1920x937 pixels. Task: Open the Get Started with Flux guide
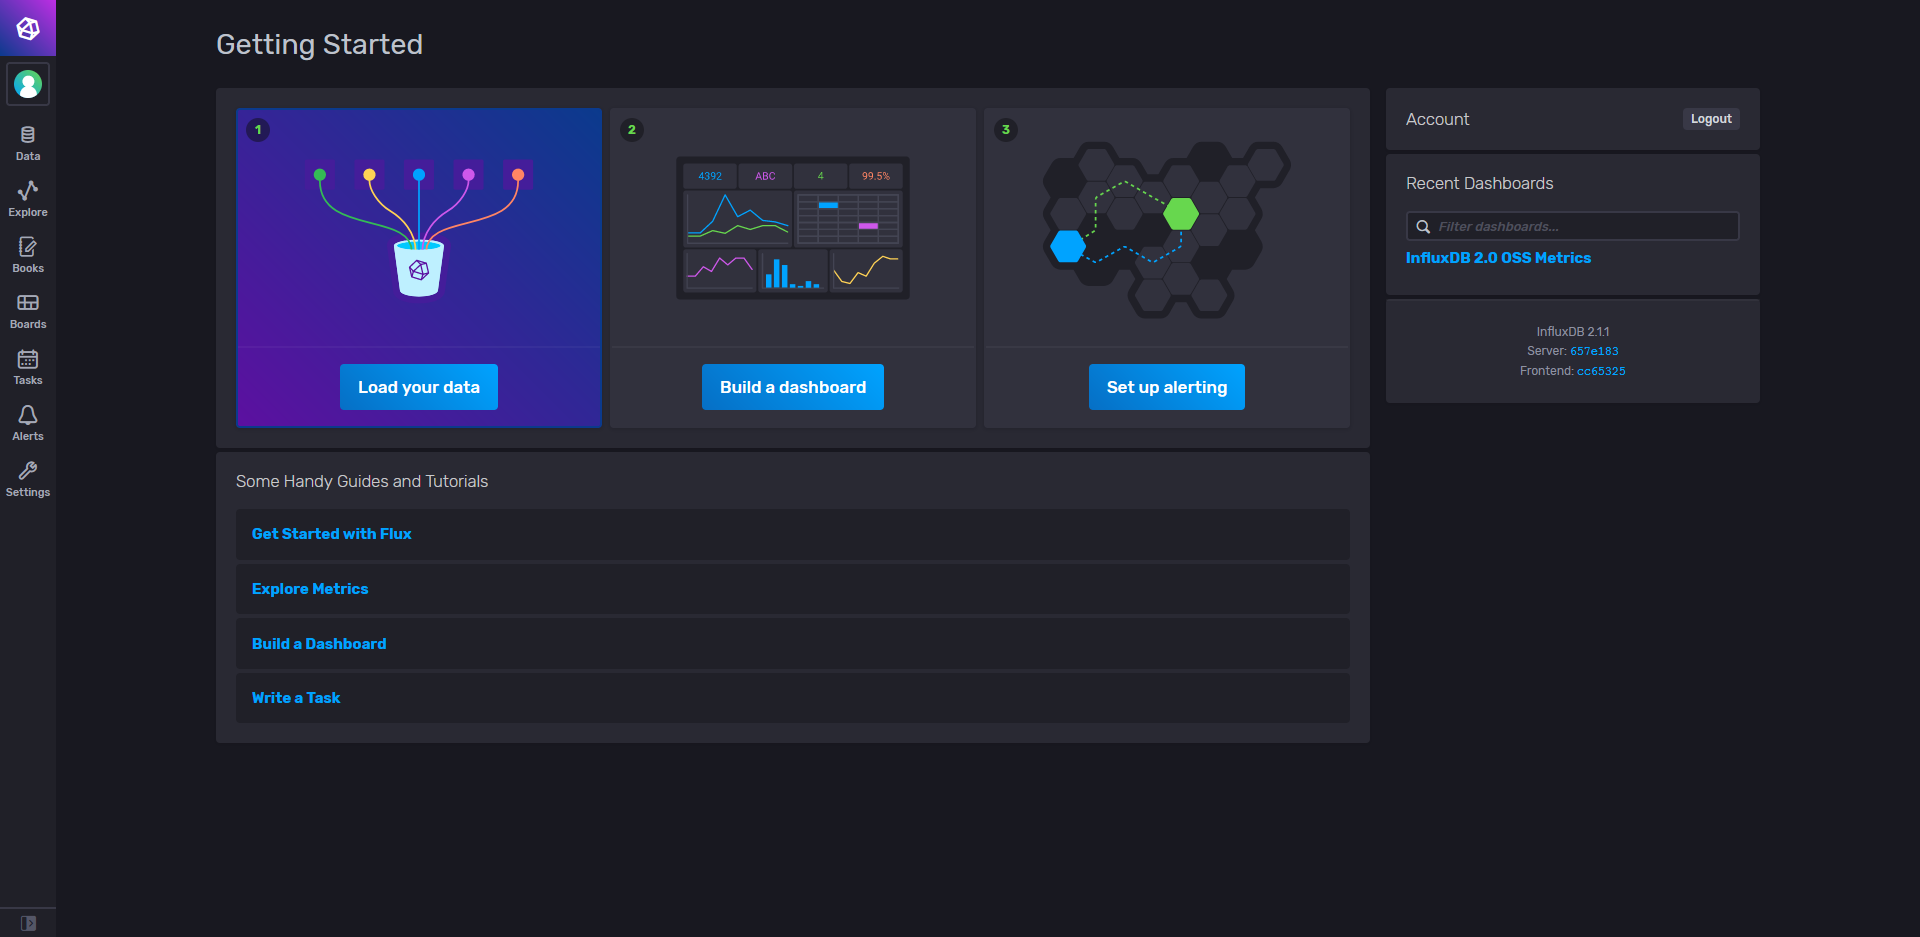click(x=331, y=534)
